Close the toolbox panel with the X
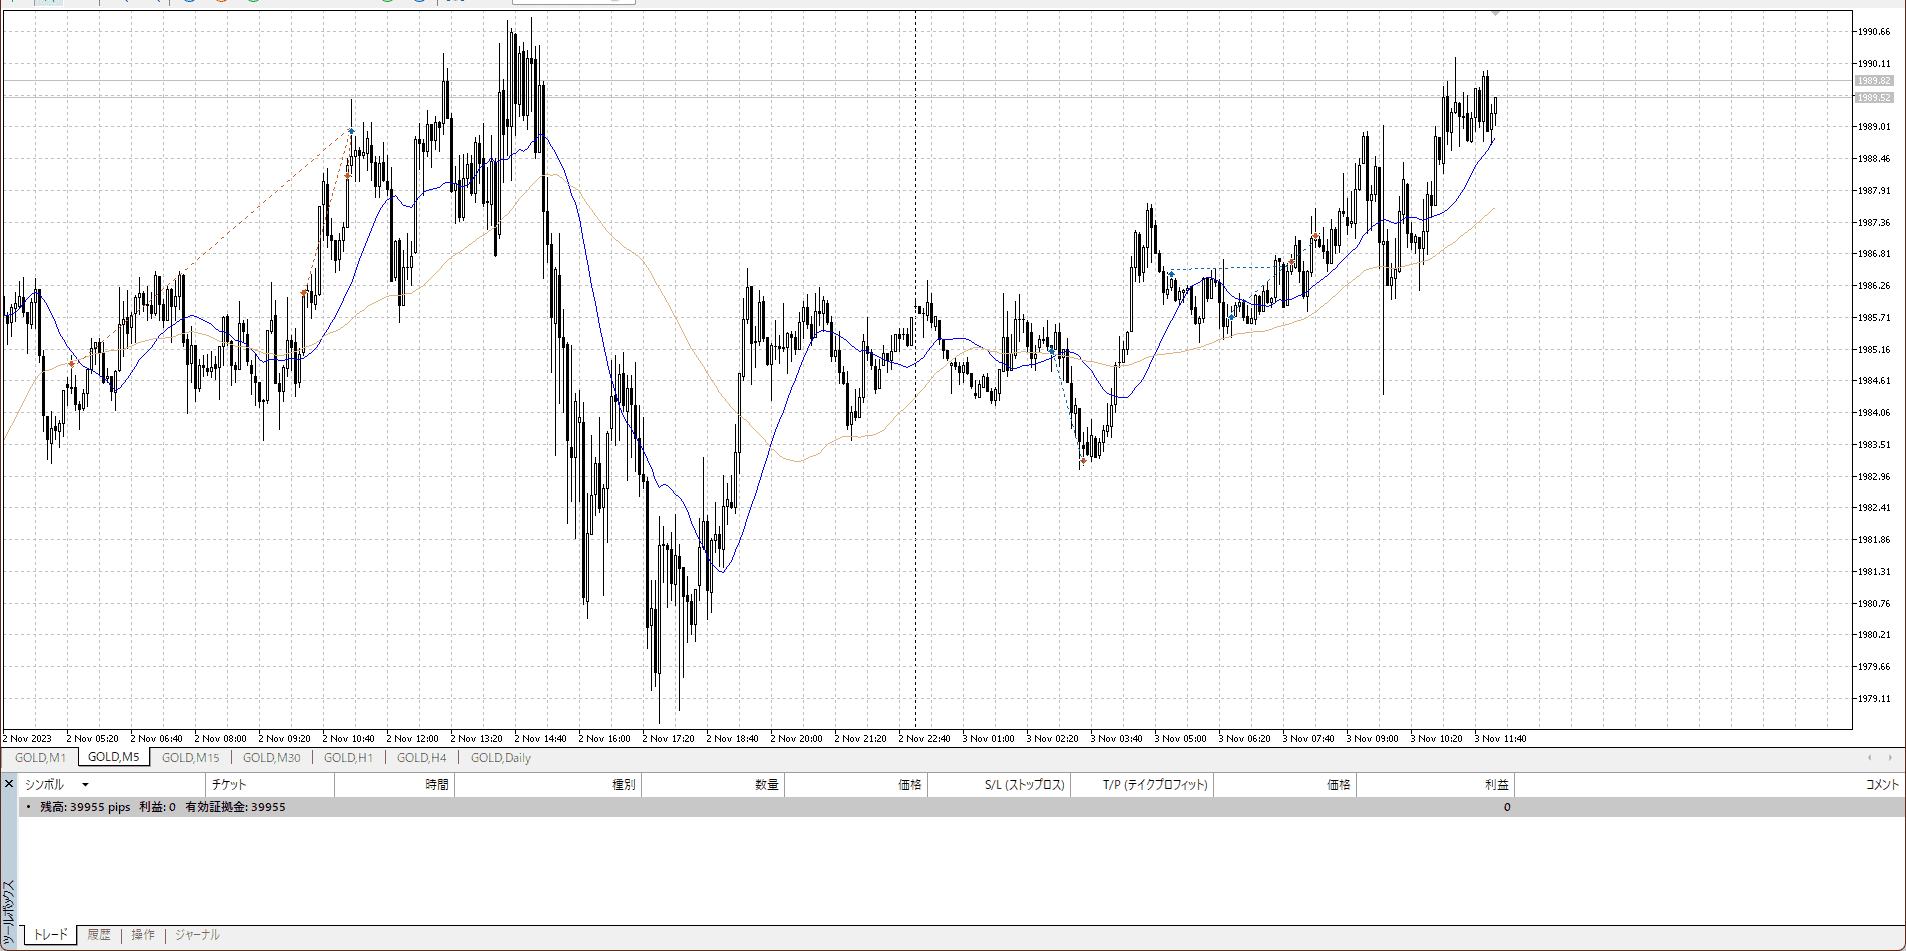 [9, 784]
